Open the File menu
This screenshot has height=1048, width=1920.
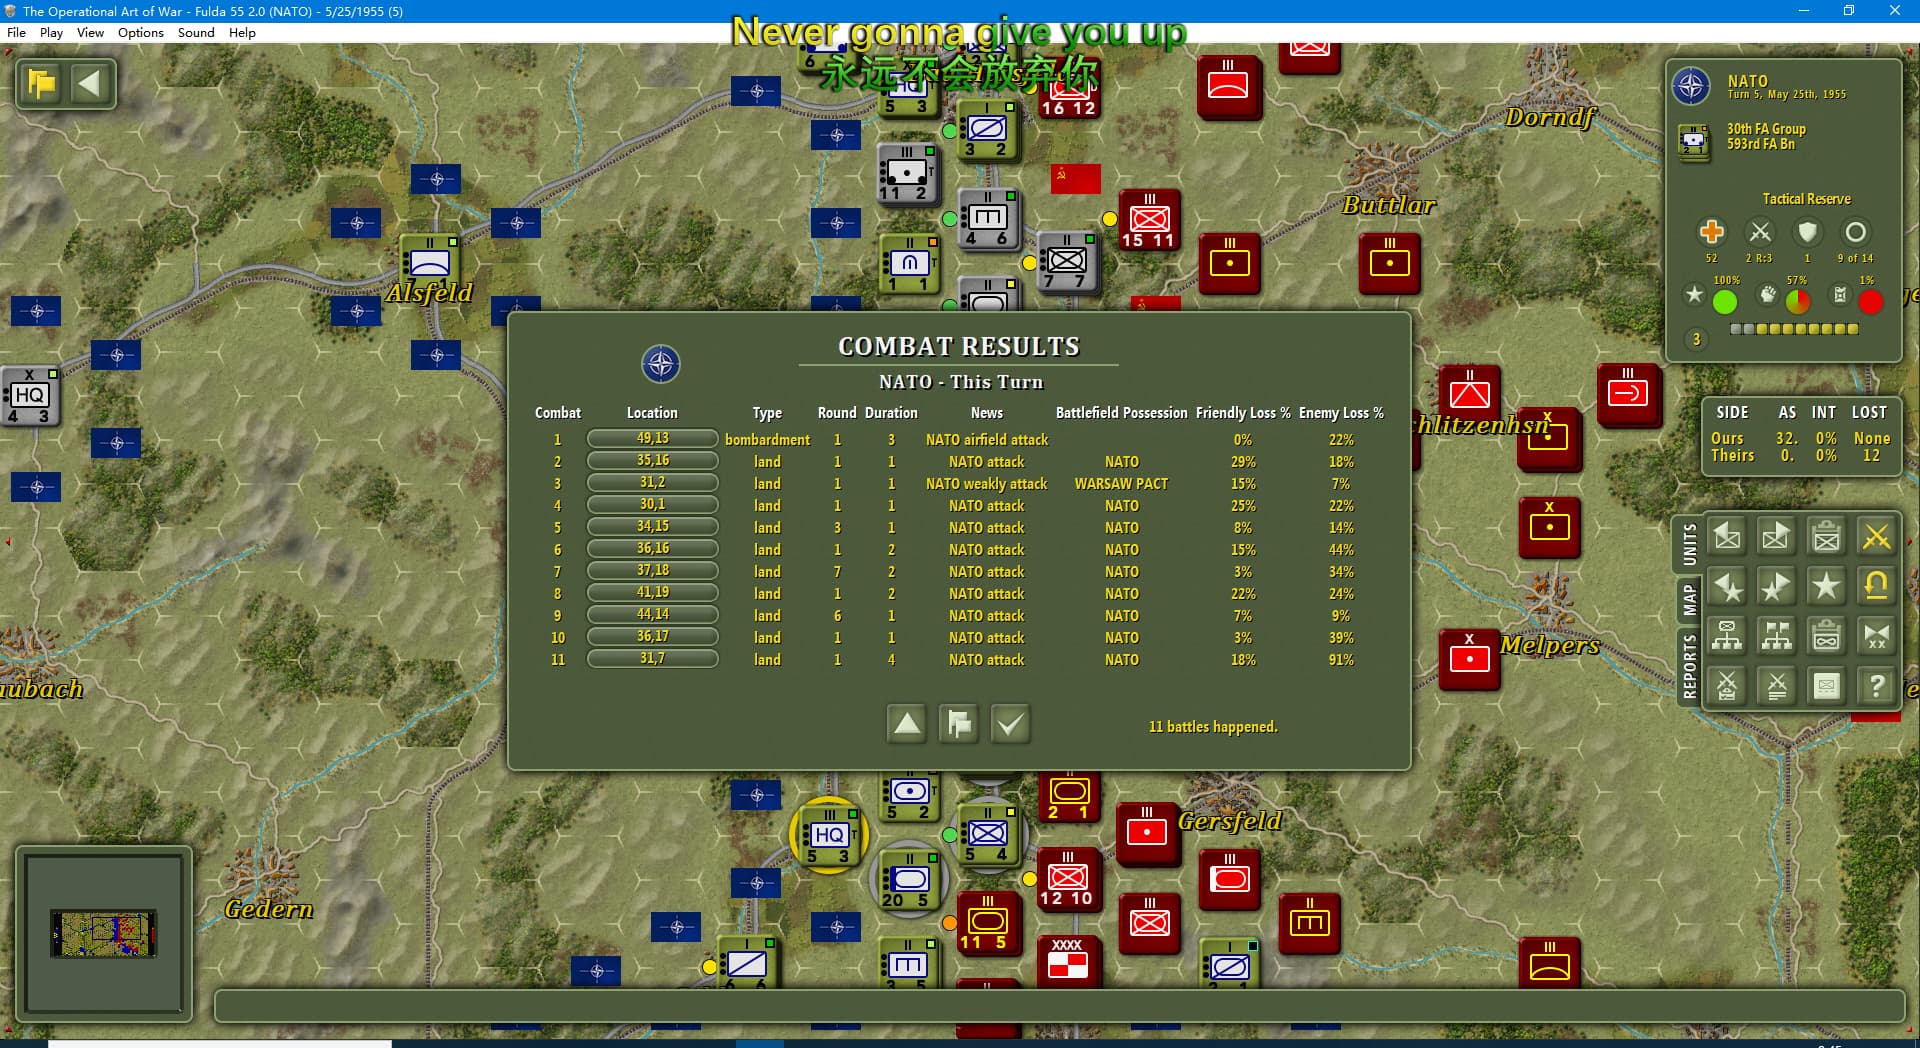click(16, 32)
